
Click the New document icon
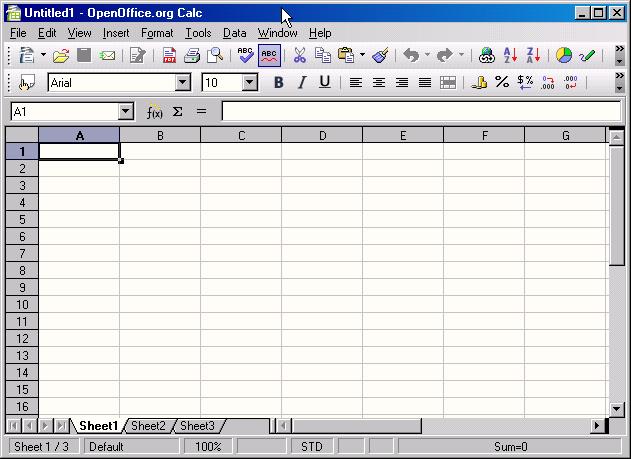[x=27, y=55]
